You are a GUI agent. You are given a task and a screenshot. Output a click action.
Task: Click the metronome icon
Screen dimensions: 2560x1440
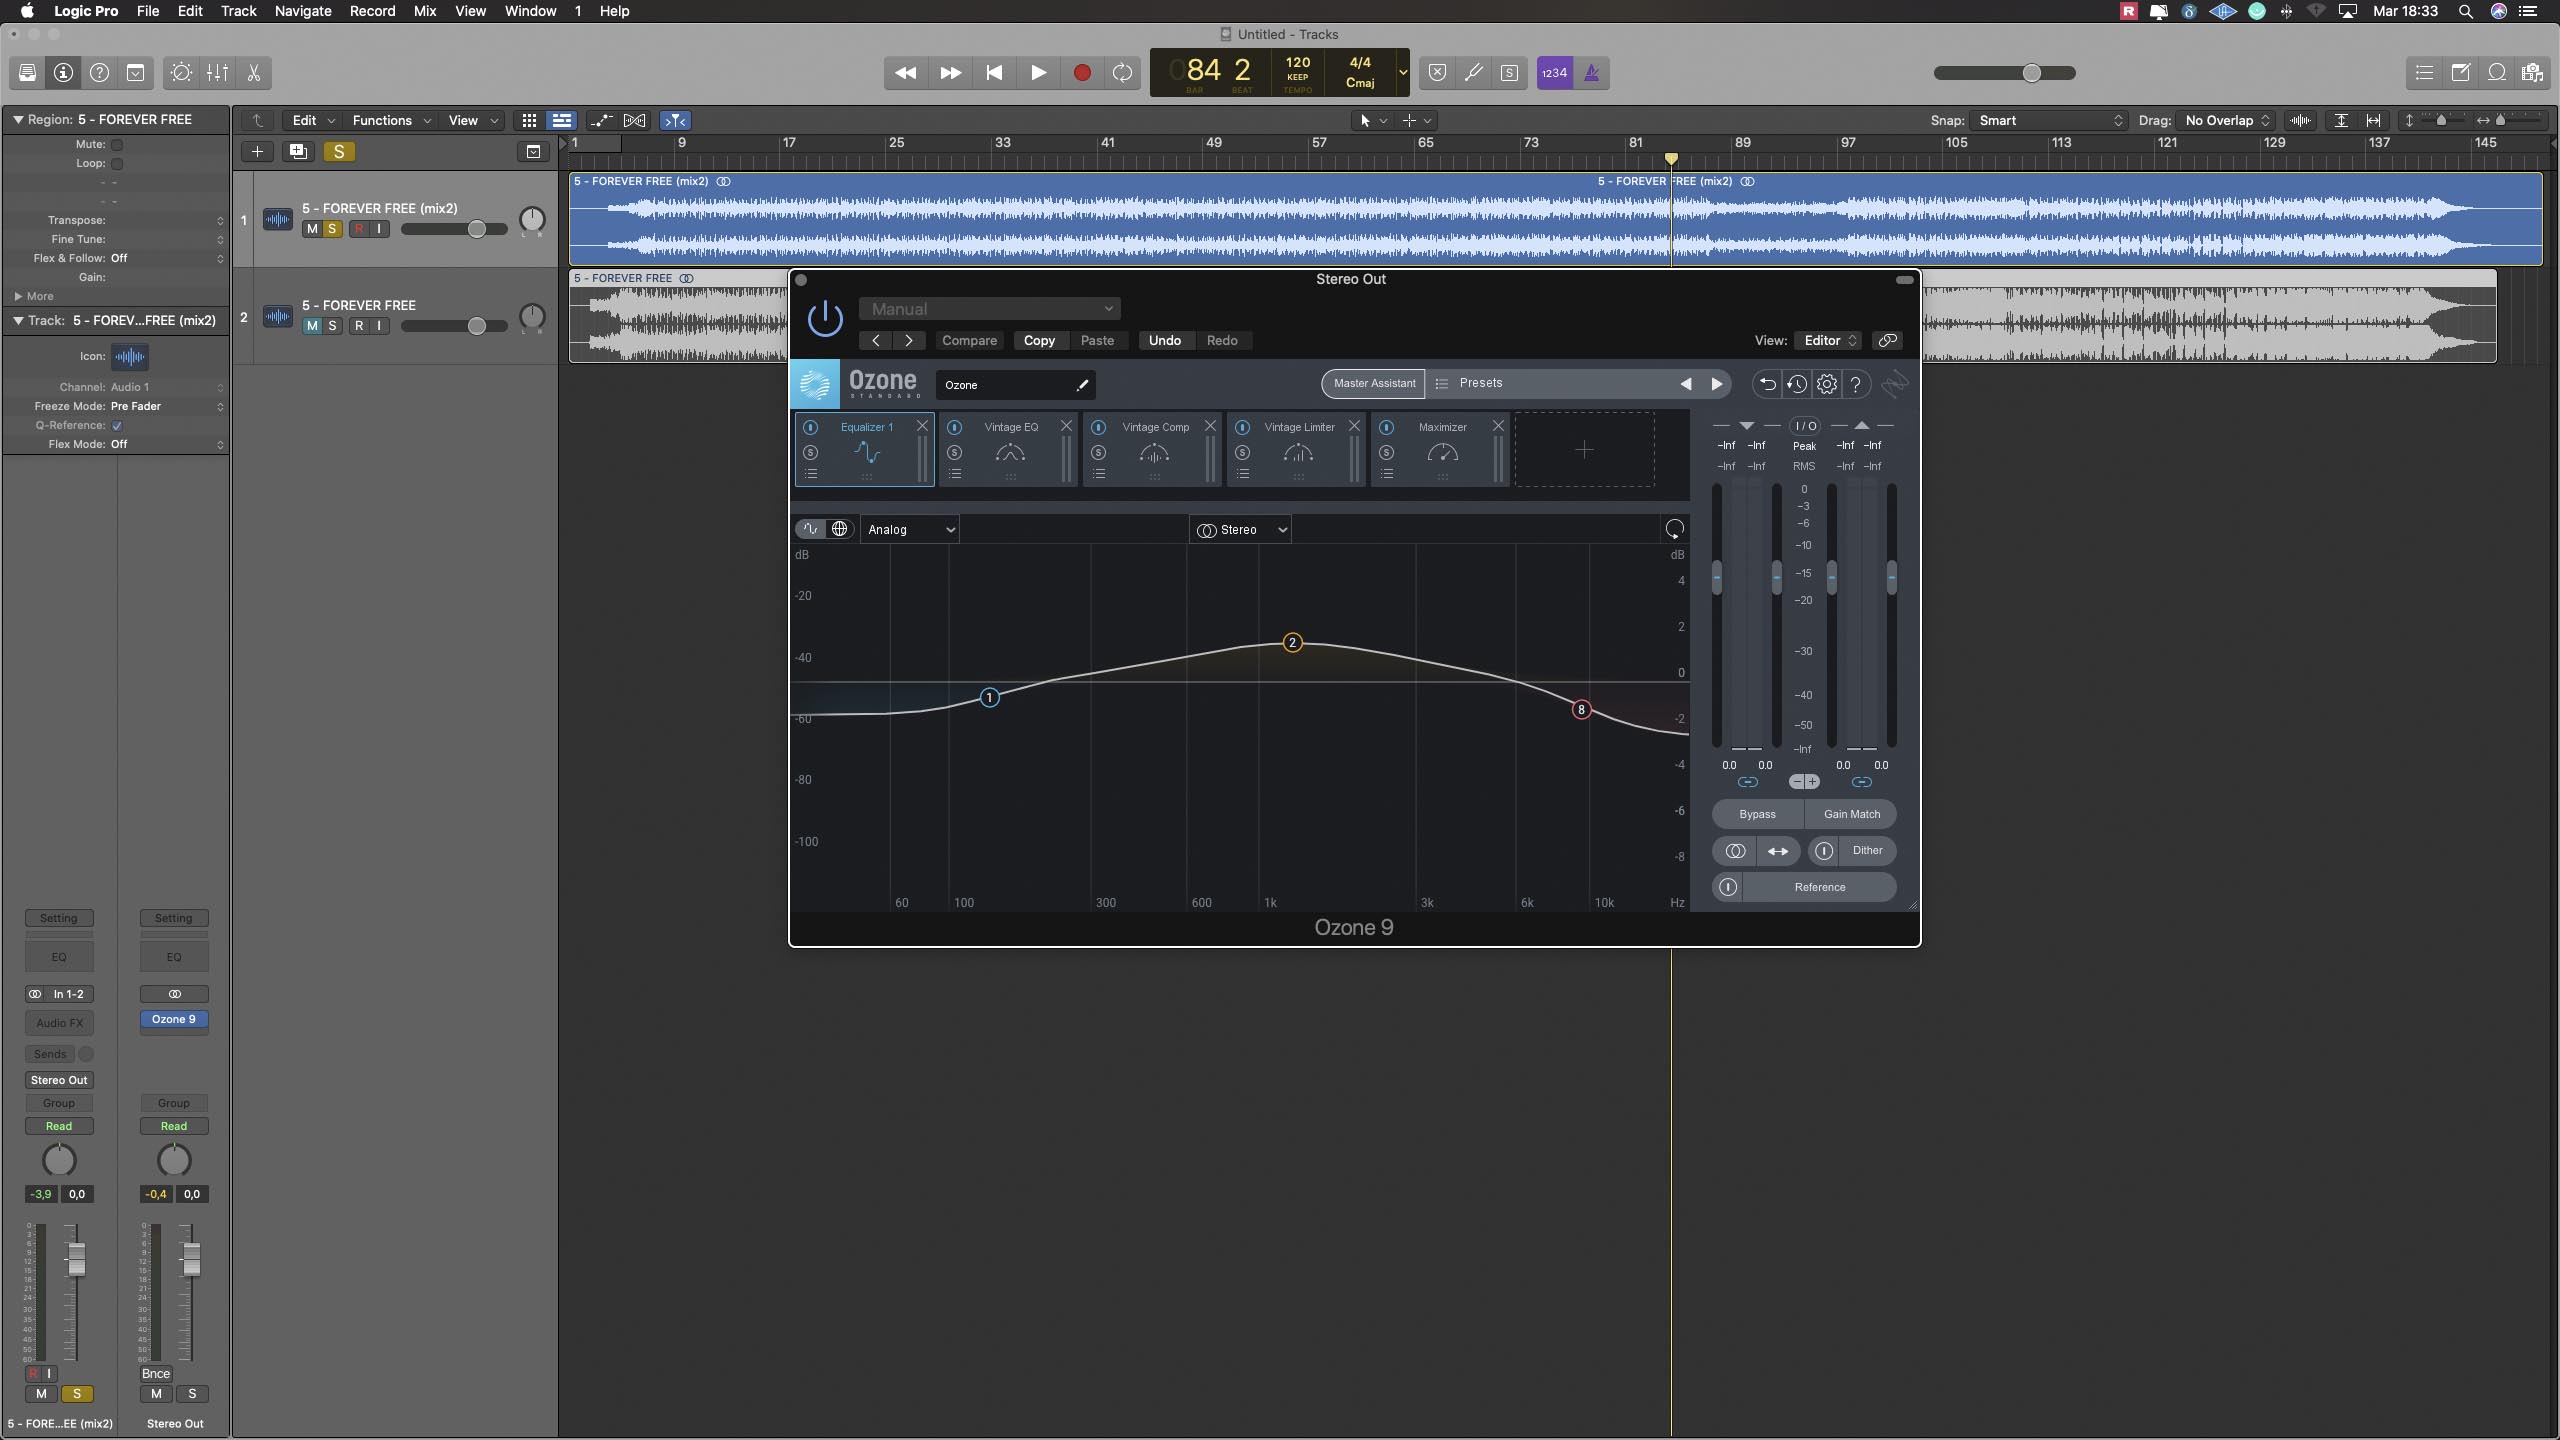[1591, 73]
